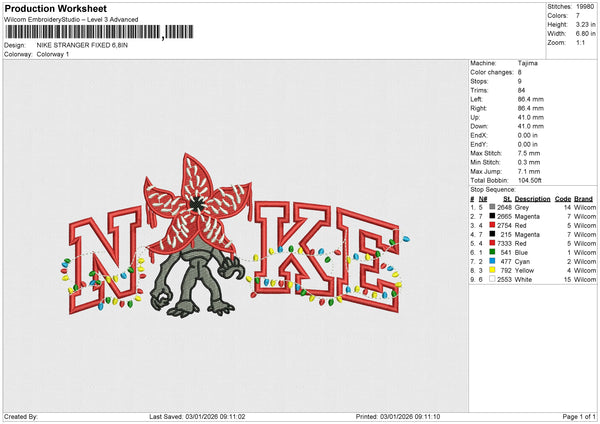This screenshot has width=600, height=424.
Task: Click the 'Down:' value 41.0 mm
Action: click(530, 126)
